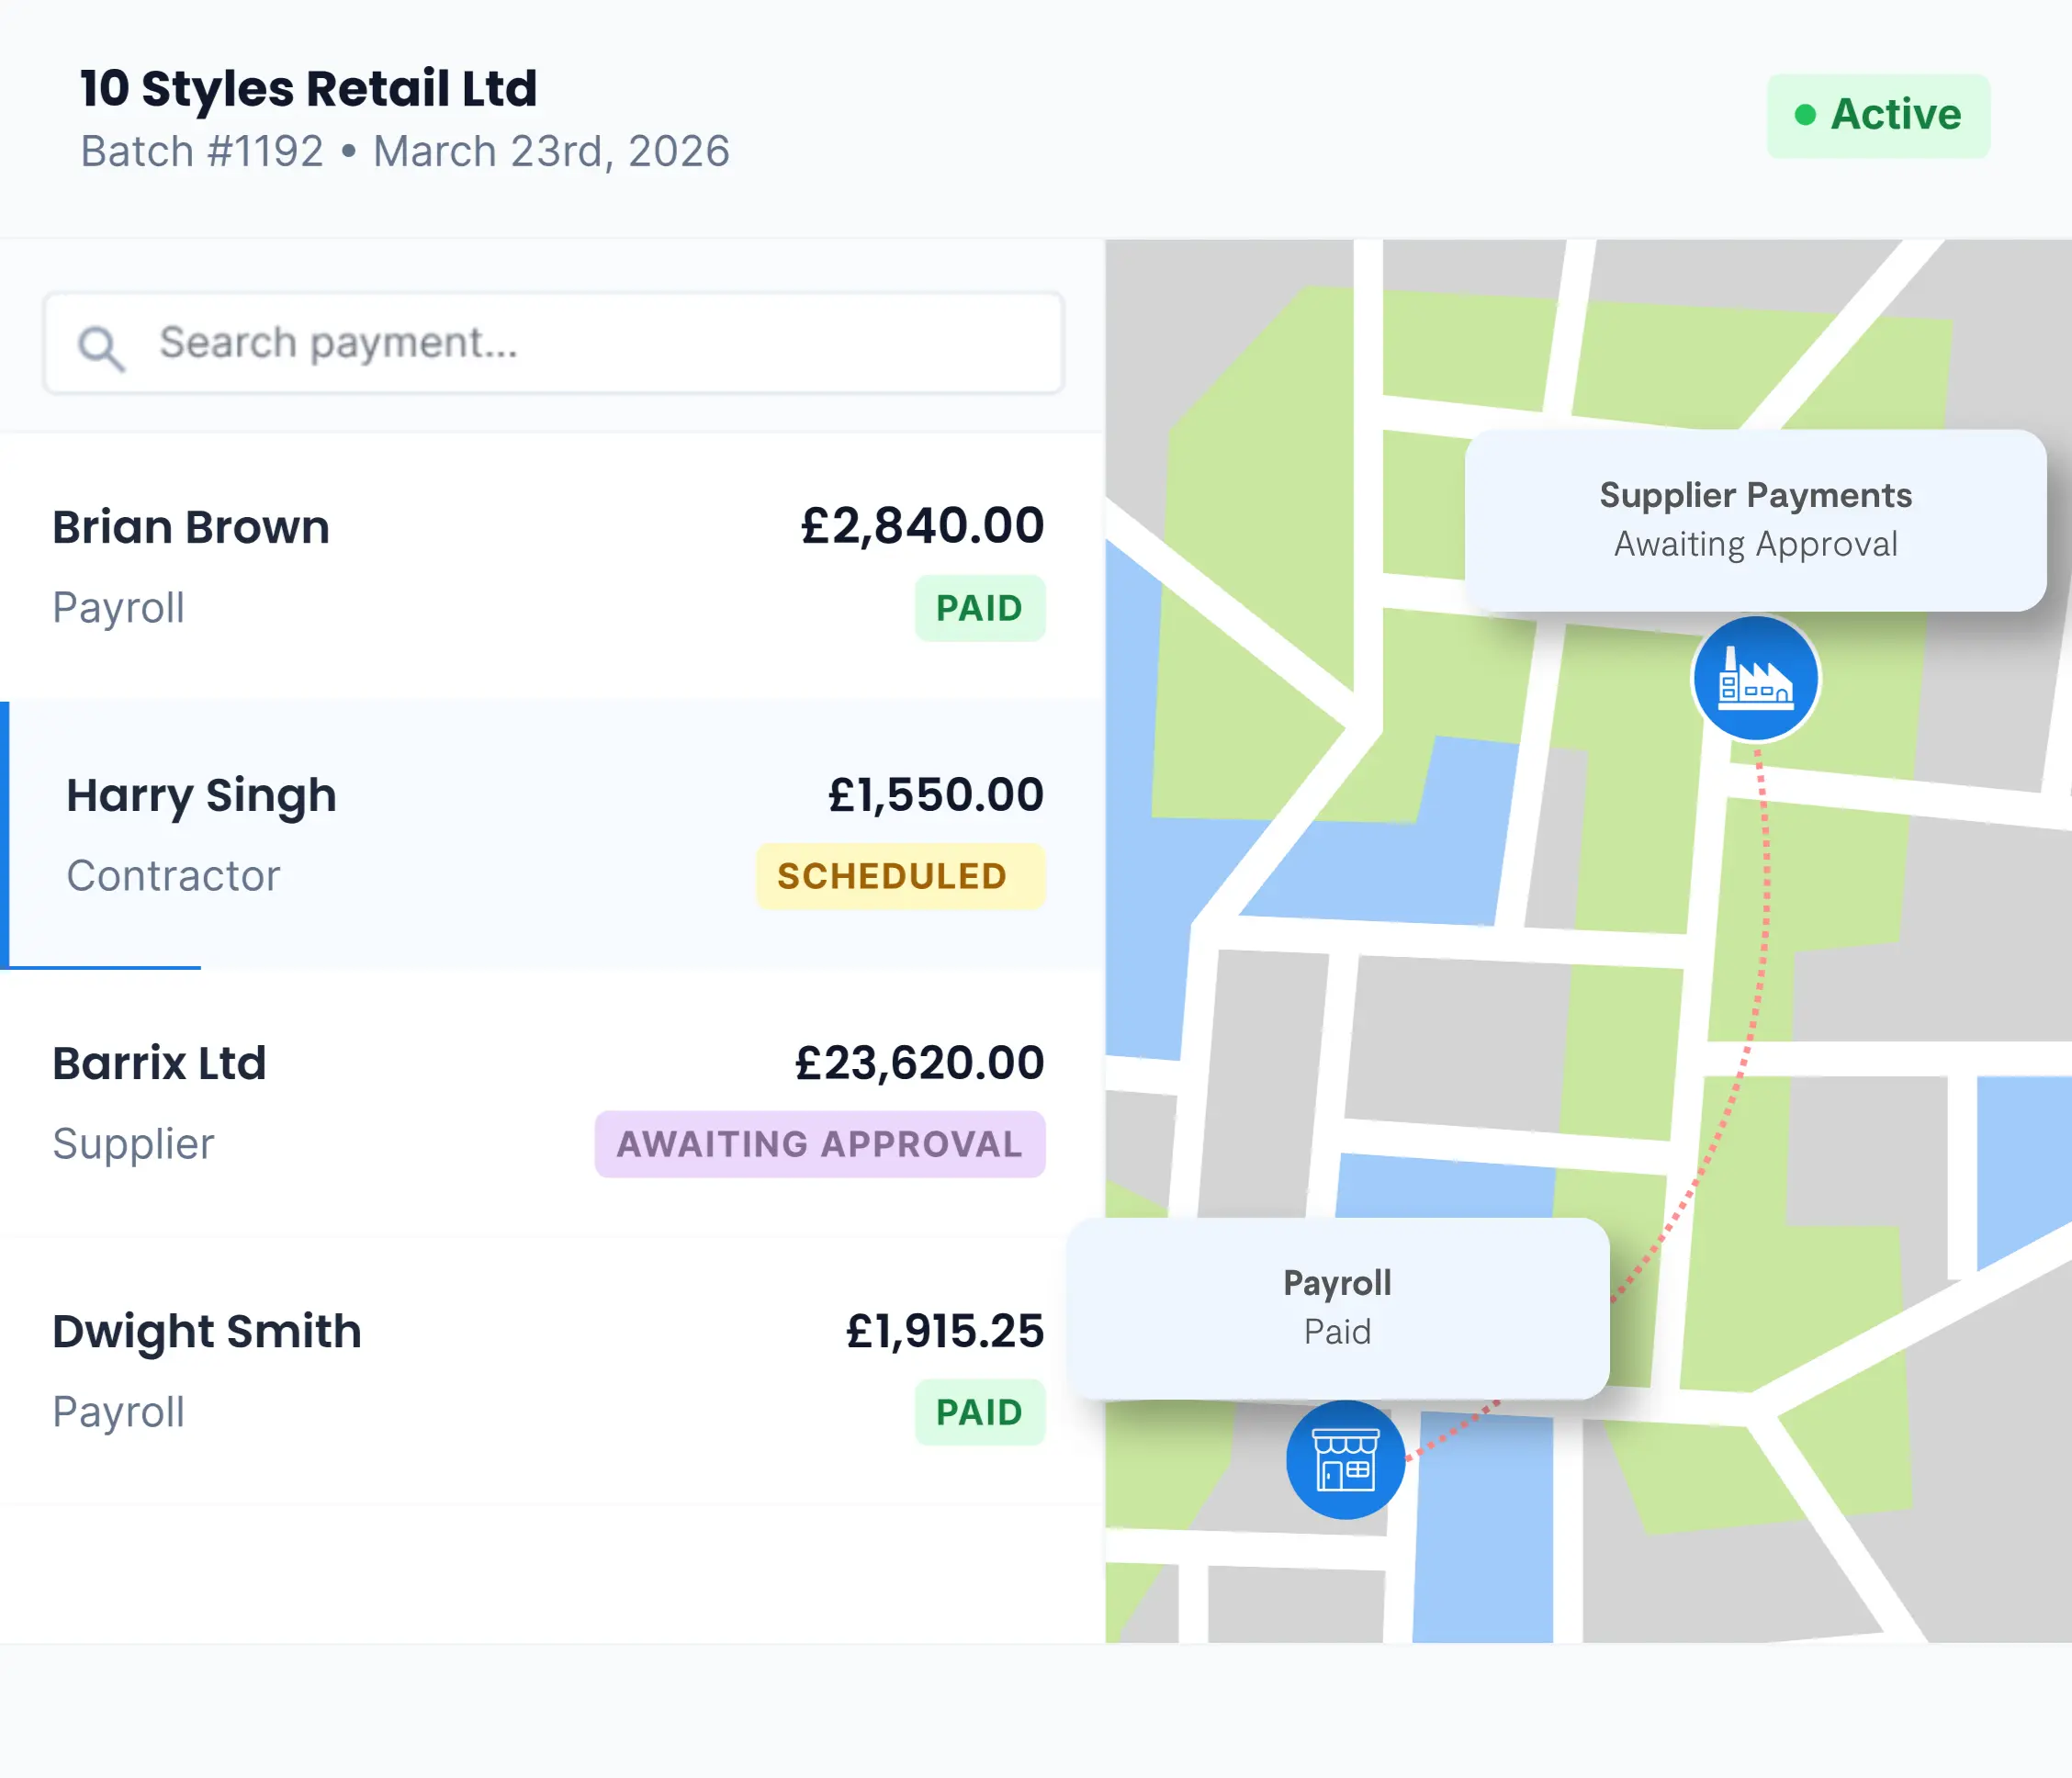Click inside the Search payment field

coord(550,344)
